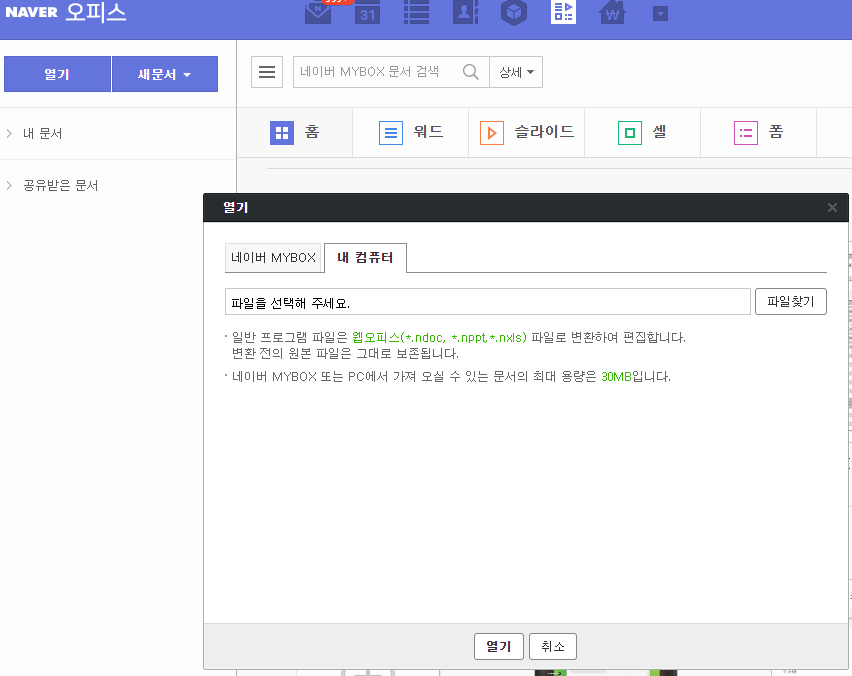Click the 파일을 선택해 주세요 file path field
Image resolution: width=852 pixels, height=676 pixels.
[x=487, y=302]
